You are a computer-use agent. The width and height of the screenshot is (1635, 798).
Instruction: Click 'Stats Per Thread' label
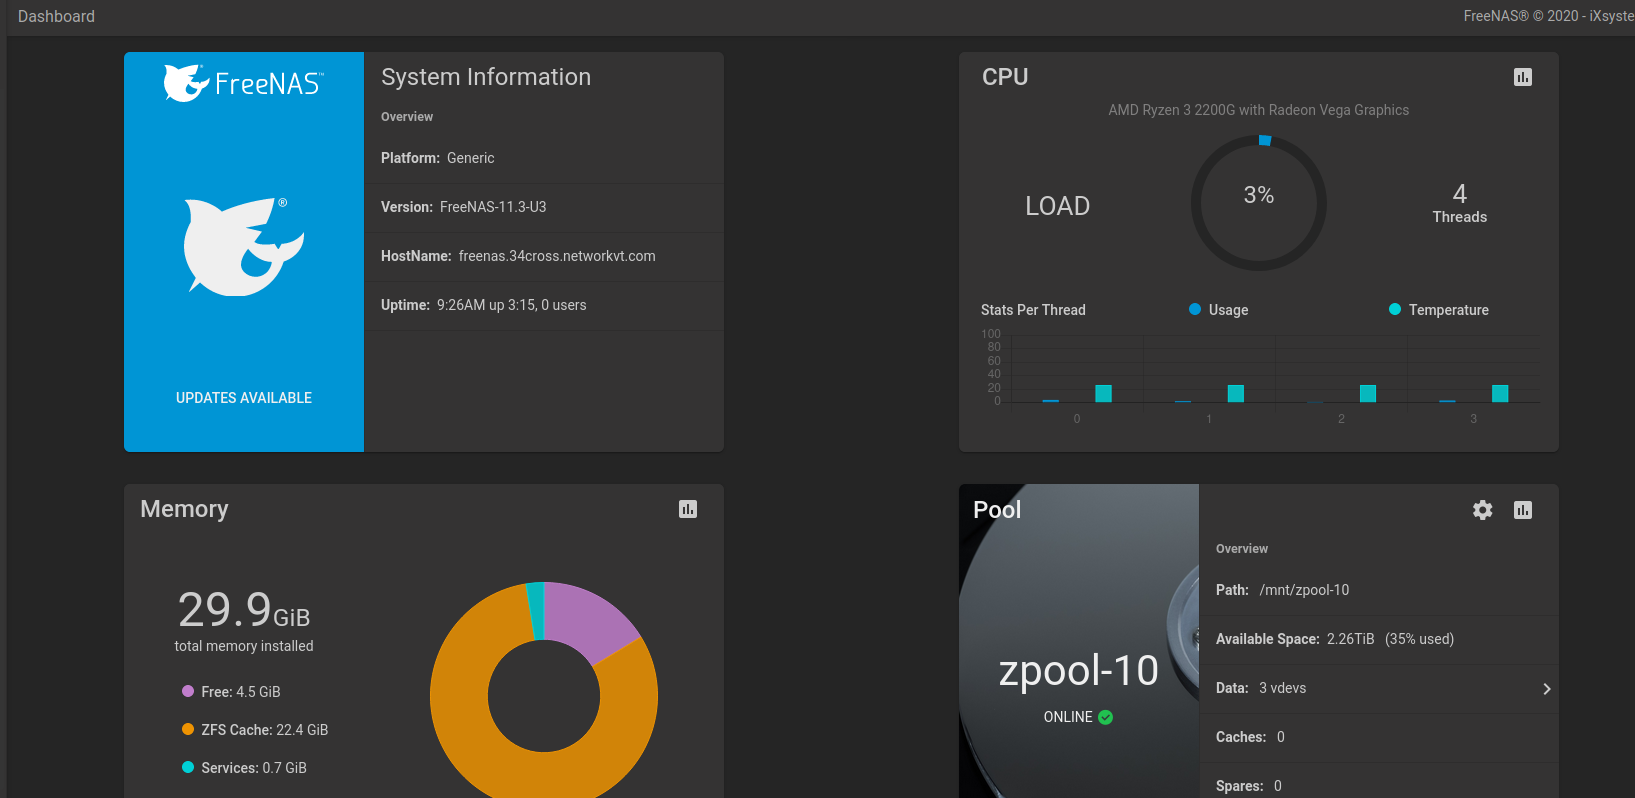pos(1033,310)
